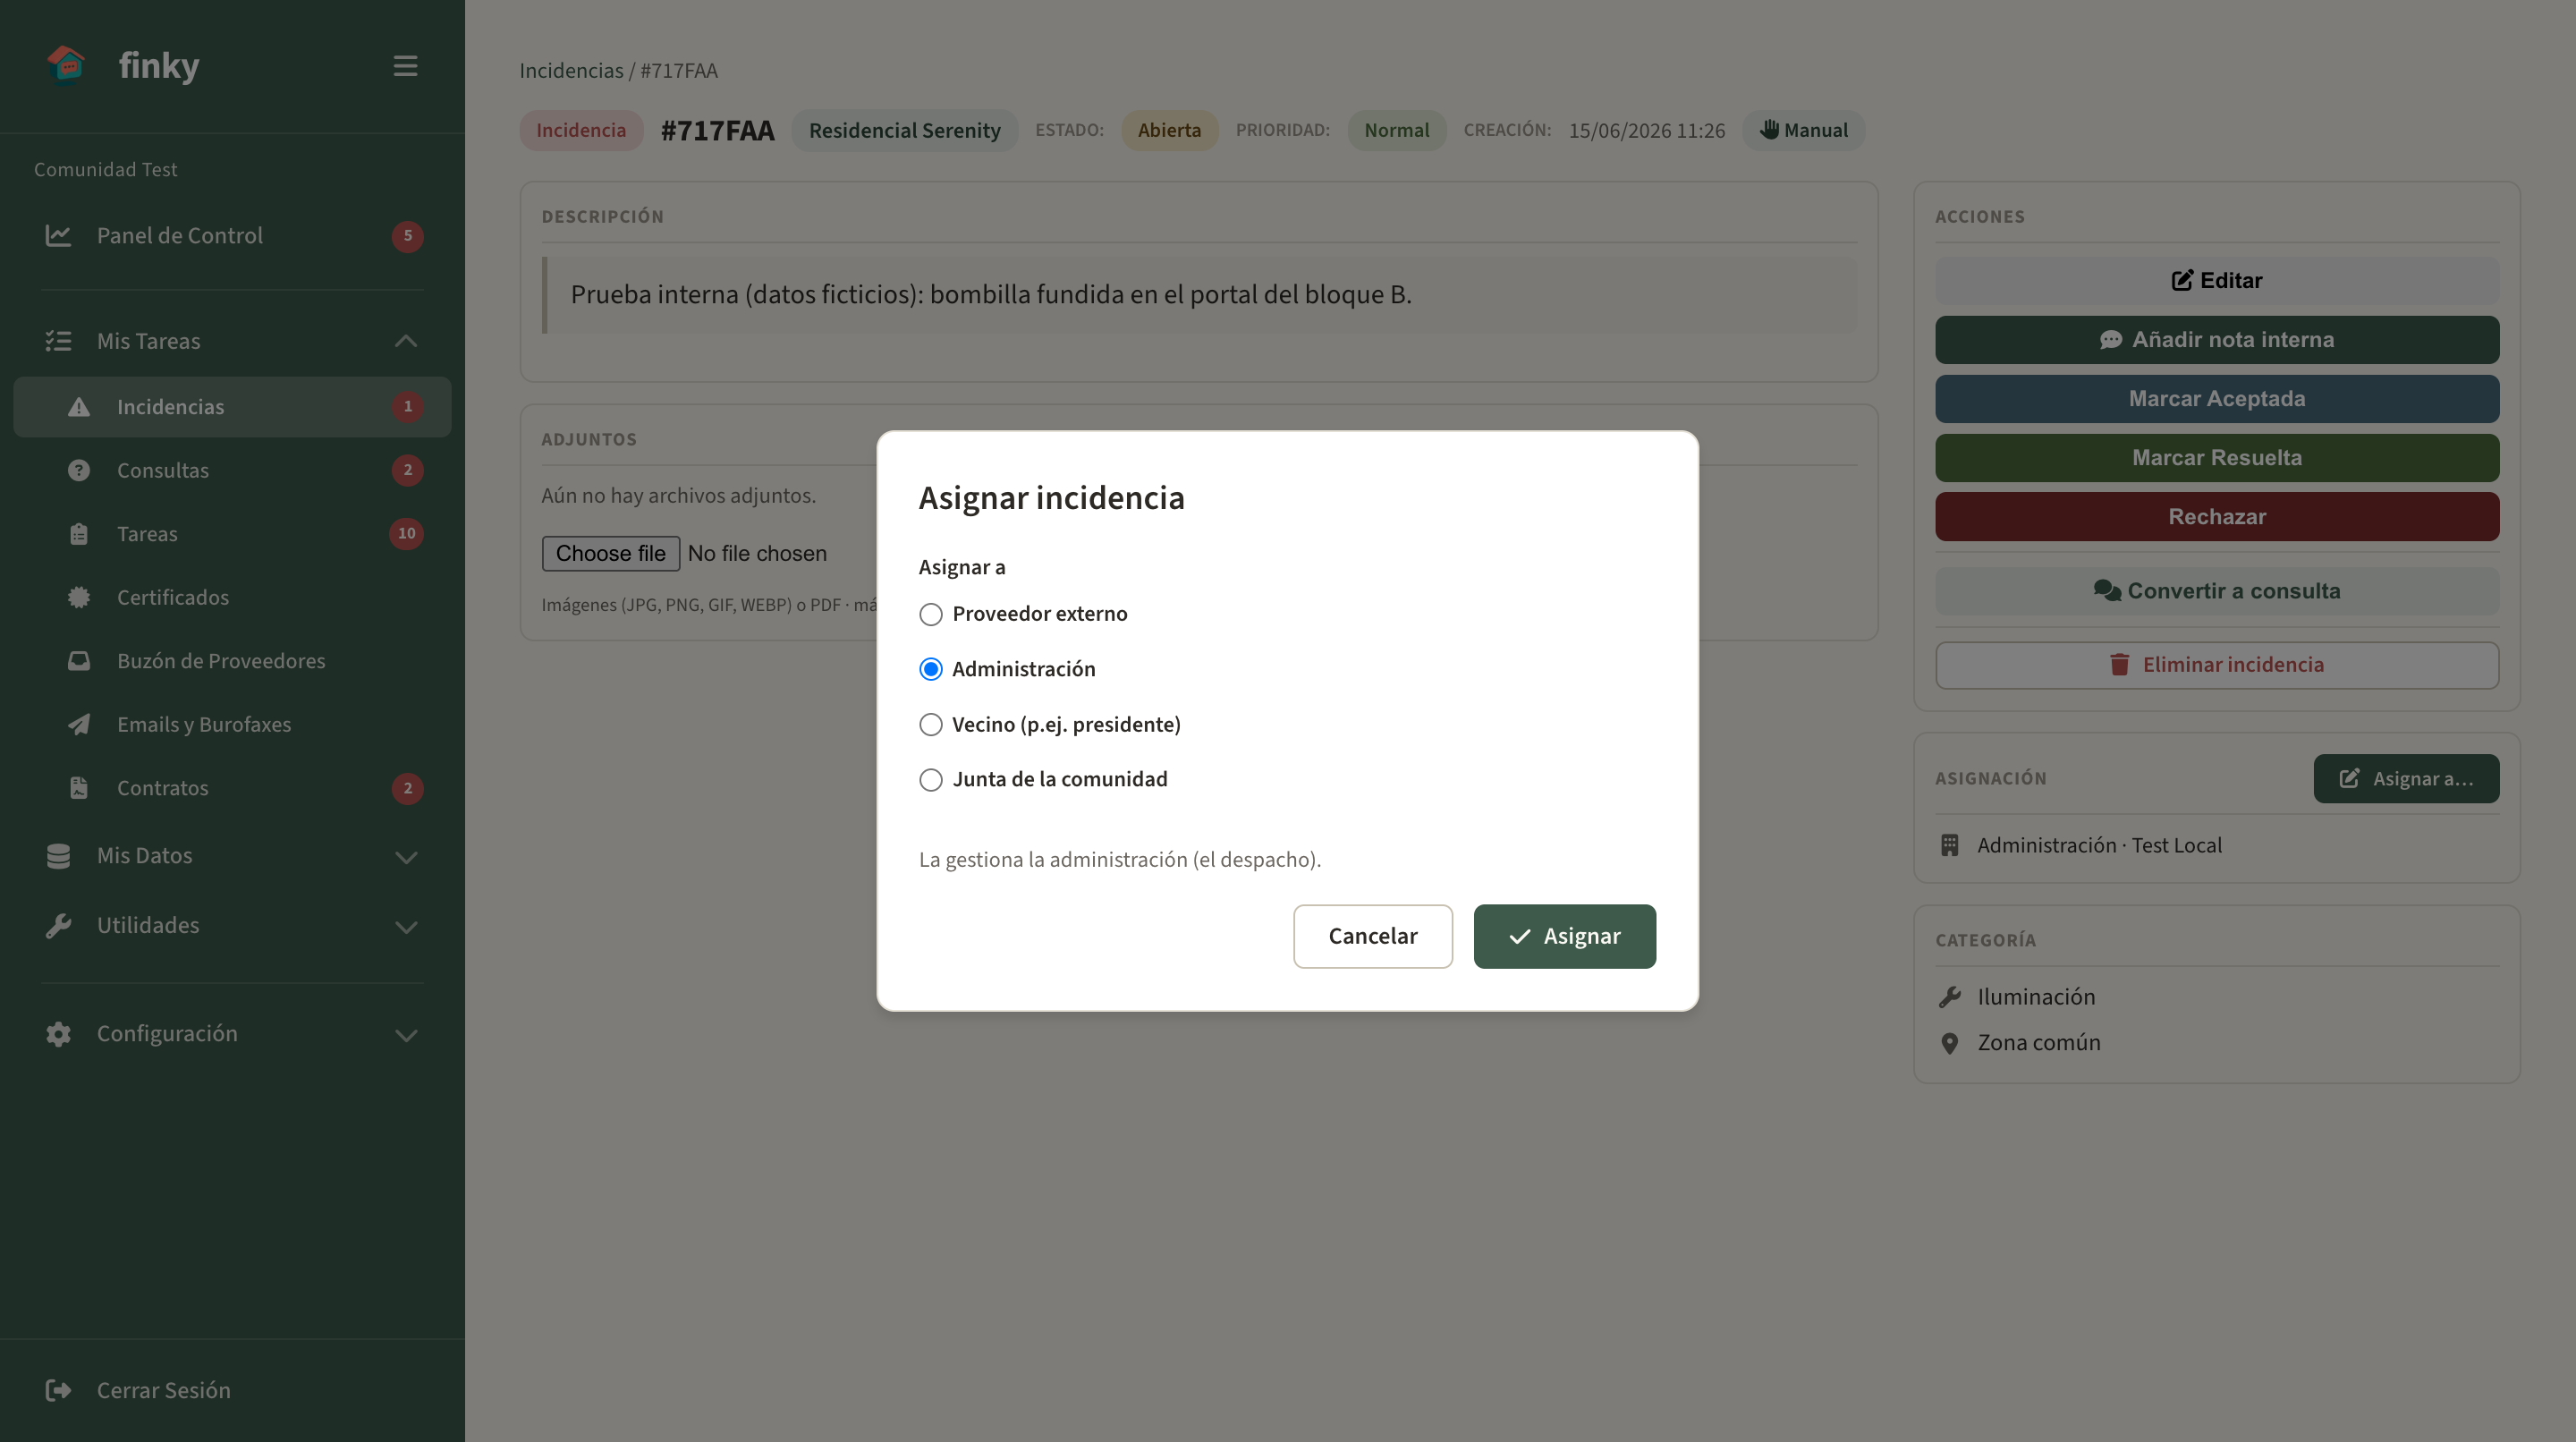Viewport: 2576px width, 1442px height.
Task: Select the Junta de la comunidad radio option
Action: pos(930,780)
